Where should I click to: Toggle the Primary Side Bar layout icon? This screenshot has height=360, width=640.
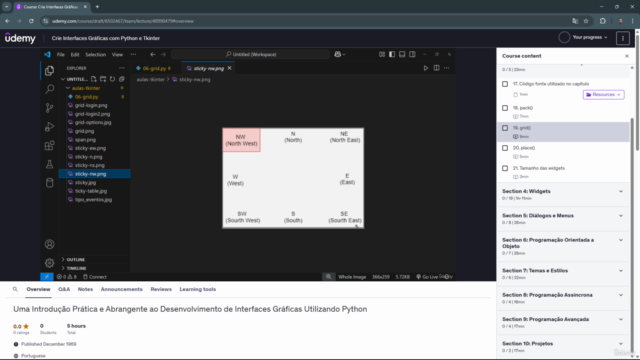(392, 54)
